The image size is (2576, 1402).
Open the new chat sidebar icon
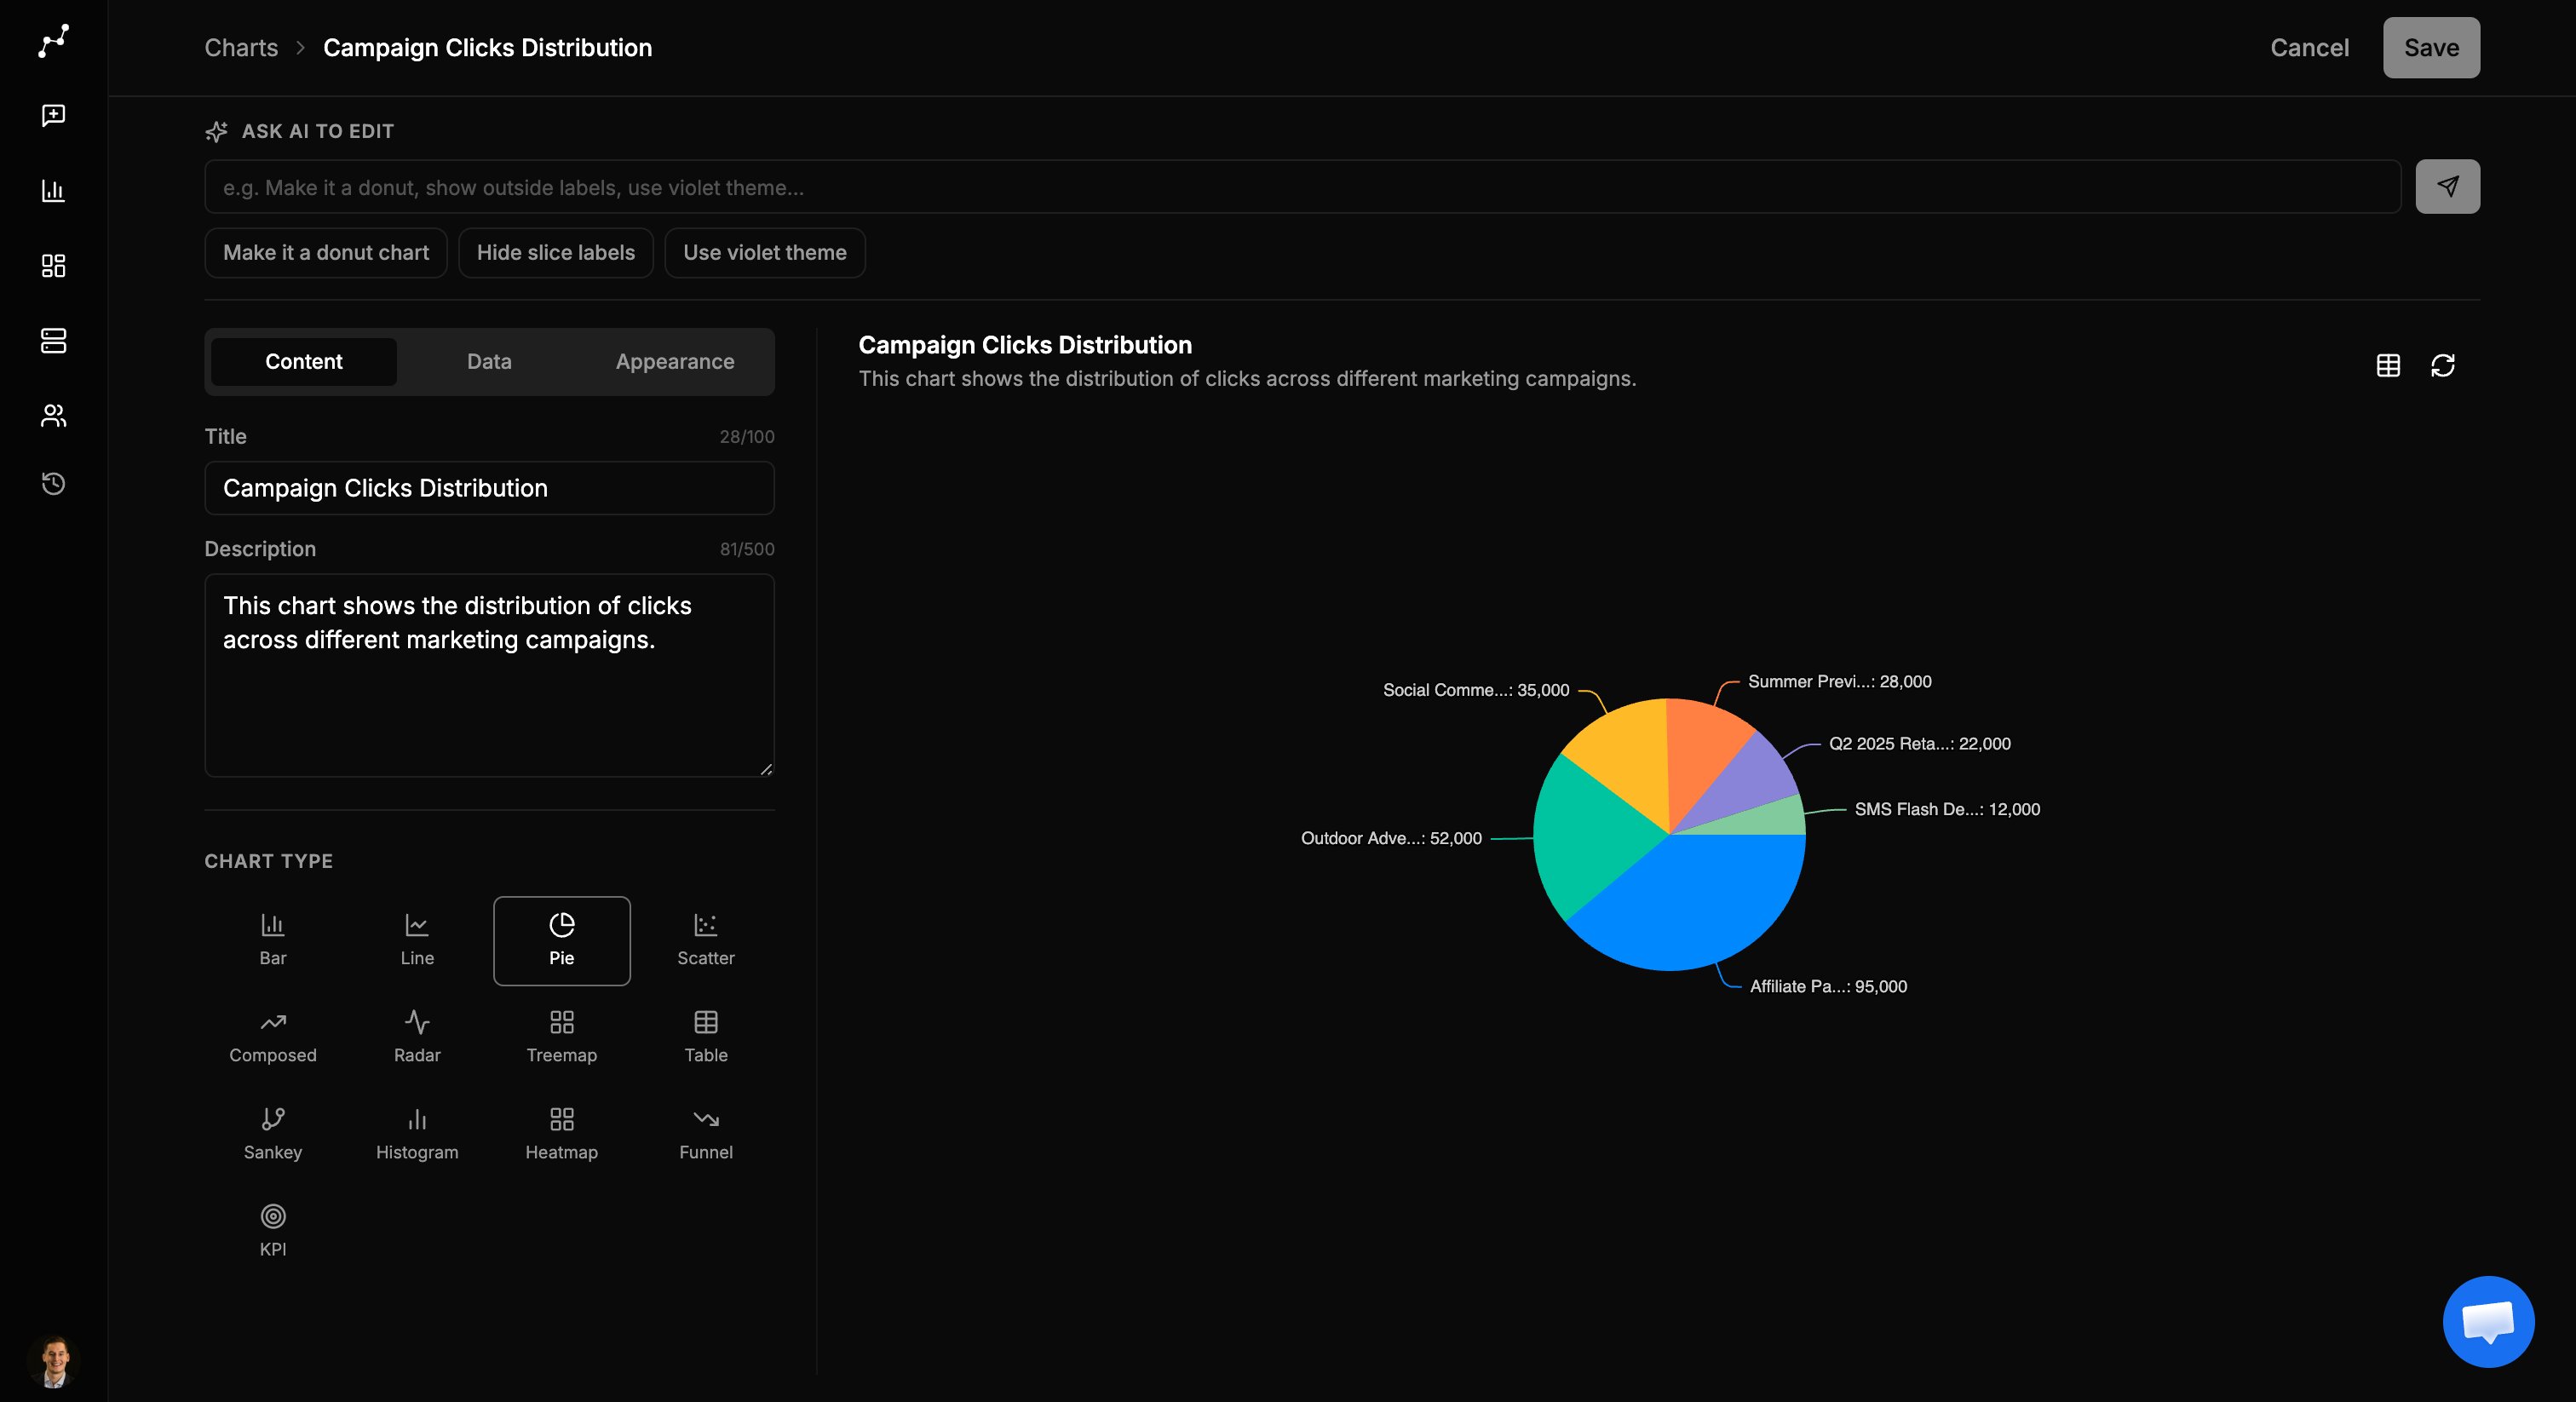click(53, 115)
